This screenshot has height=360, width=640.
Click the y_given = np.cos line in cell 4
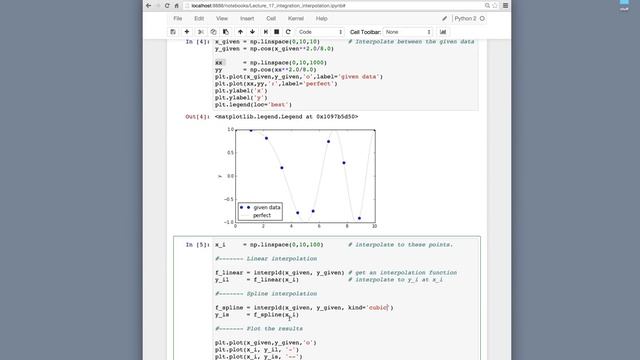(x=274, y=49)
